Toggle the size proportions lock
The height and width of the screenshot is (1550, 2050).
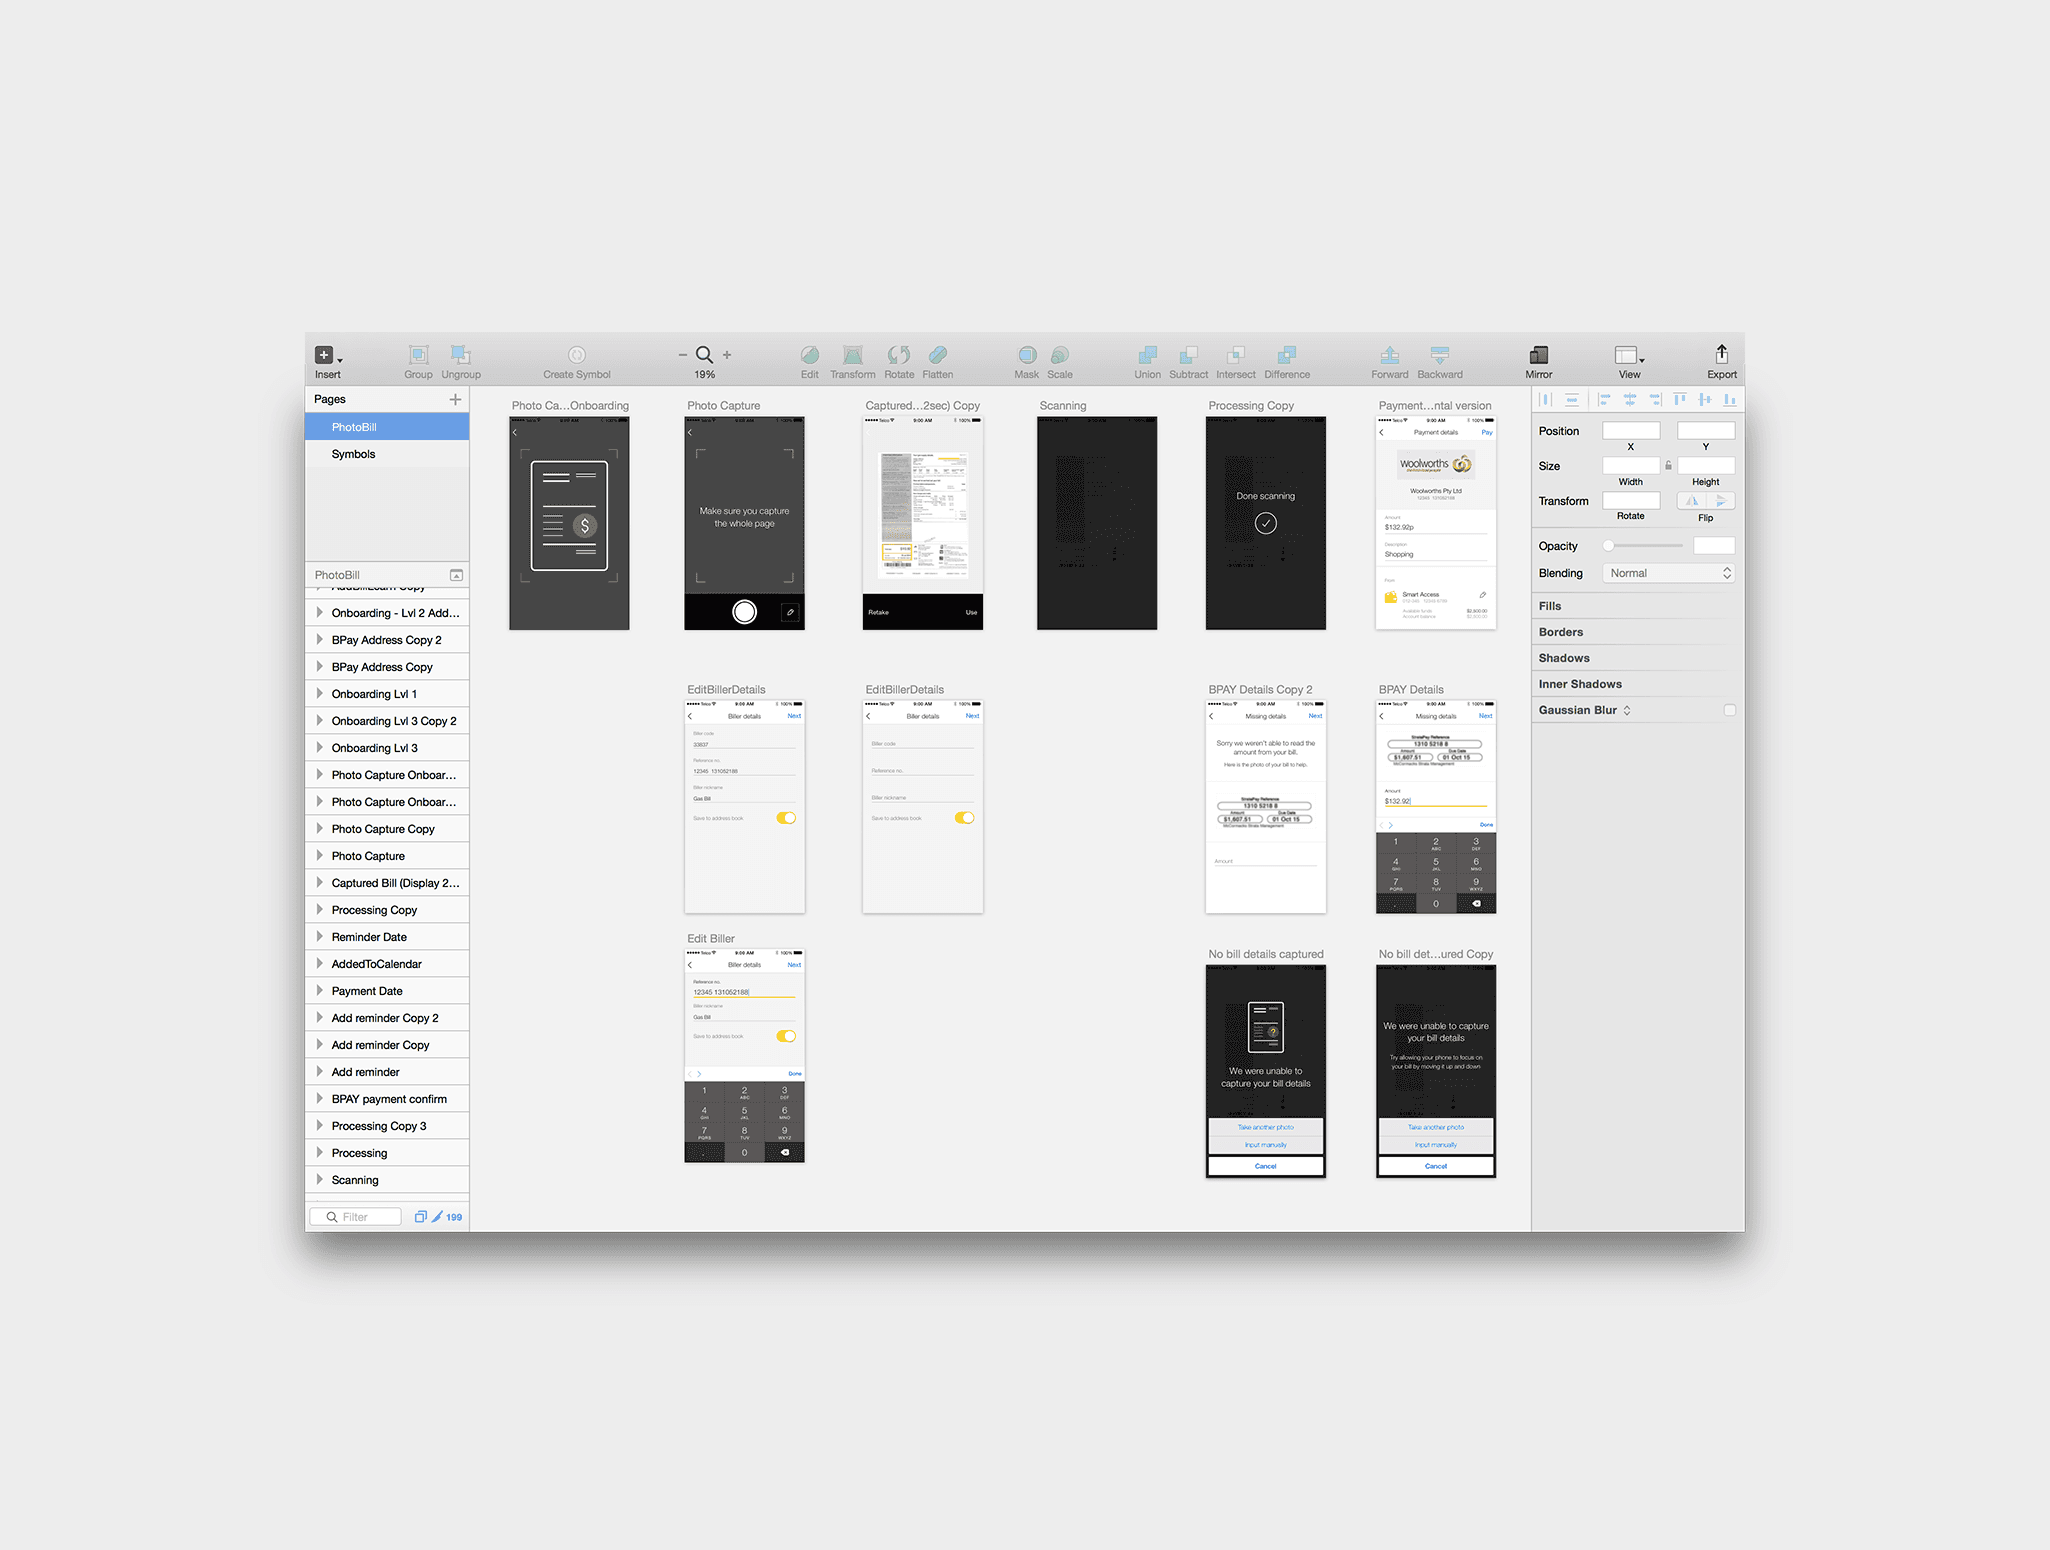(x=1668, y=466)
